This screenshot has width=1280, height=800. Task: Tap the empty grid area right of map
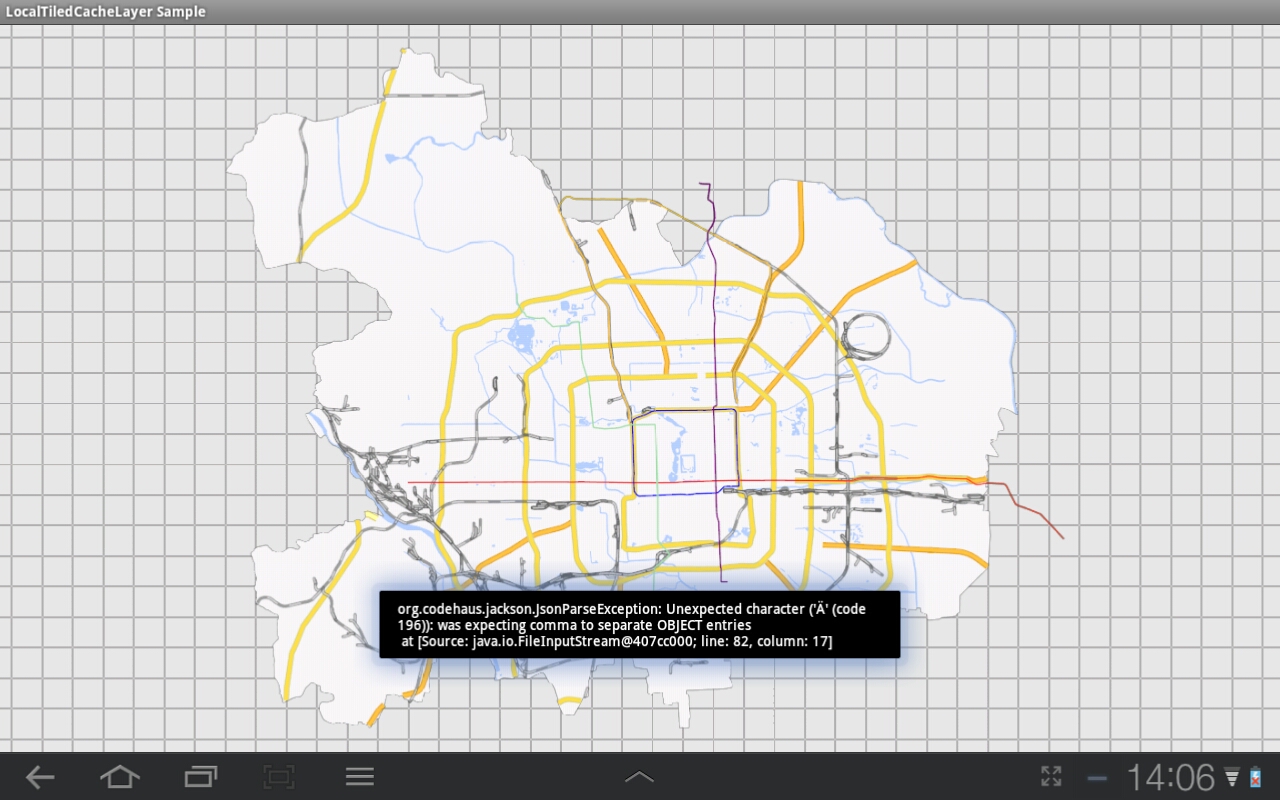click(1150, 400)
